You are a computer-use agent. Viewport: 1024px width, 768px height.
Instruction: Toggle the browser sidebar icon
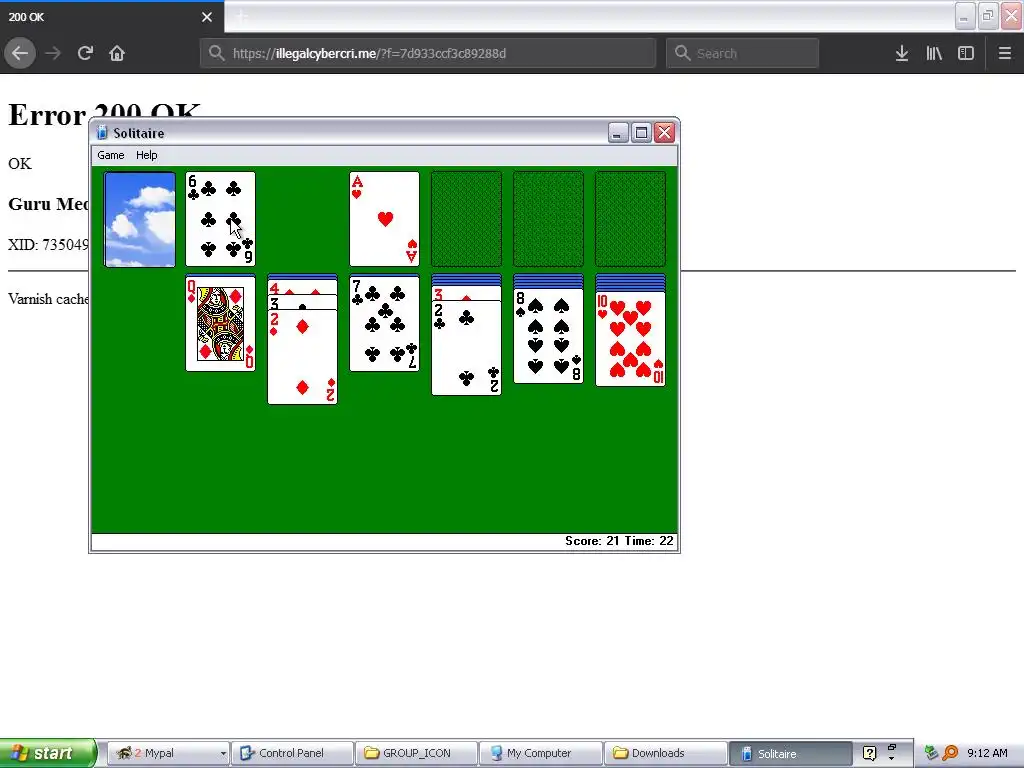point(966,53)
